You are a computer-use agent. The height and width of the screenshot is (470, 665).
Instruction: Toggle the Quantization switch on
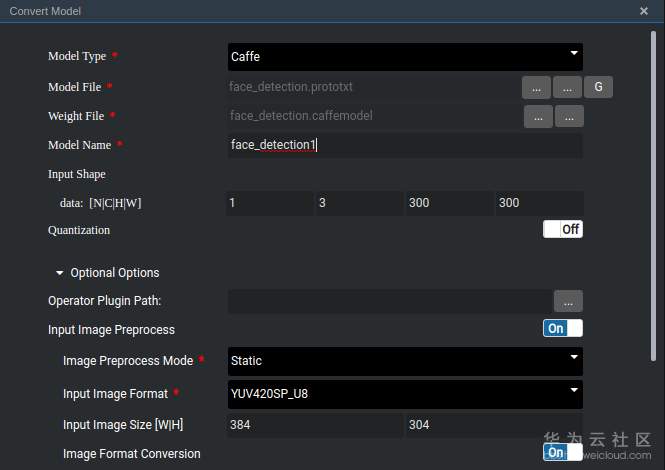pos(563,229)
